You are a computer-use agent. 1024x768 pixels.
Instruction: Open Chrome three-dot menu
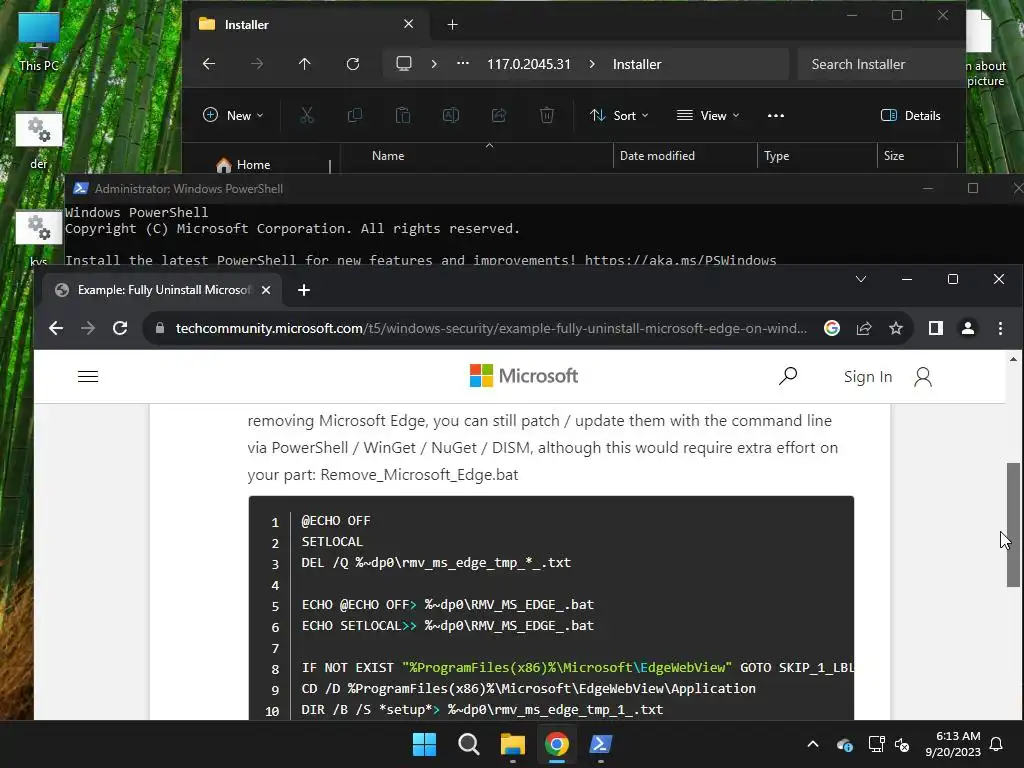pyautogui.click(x=1000, y=328)
